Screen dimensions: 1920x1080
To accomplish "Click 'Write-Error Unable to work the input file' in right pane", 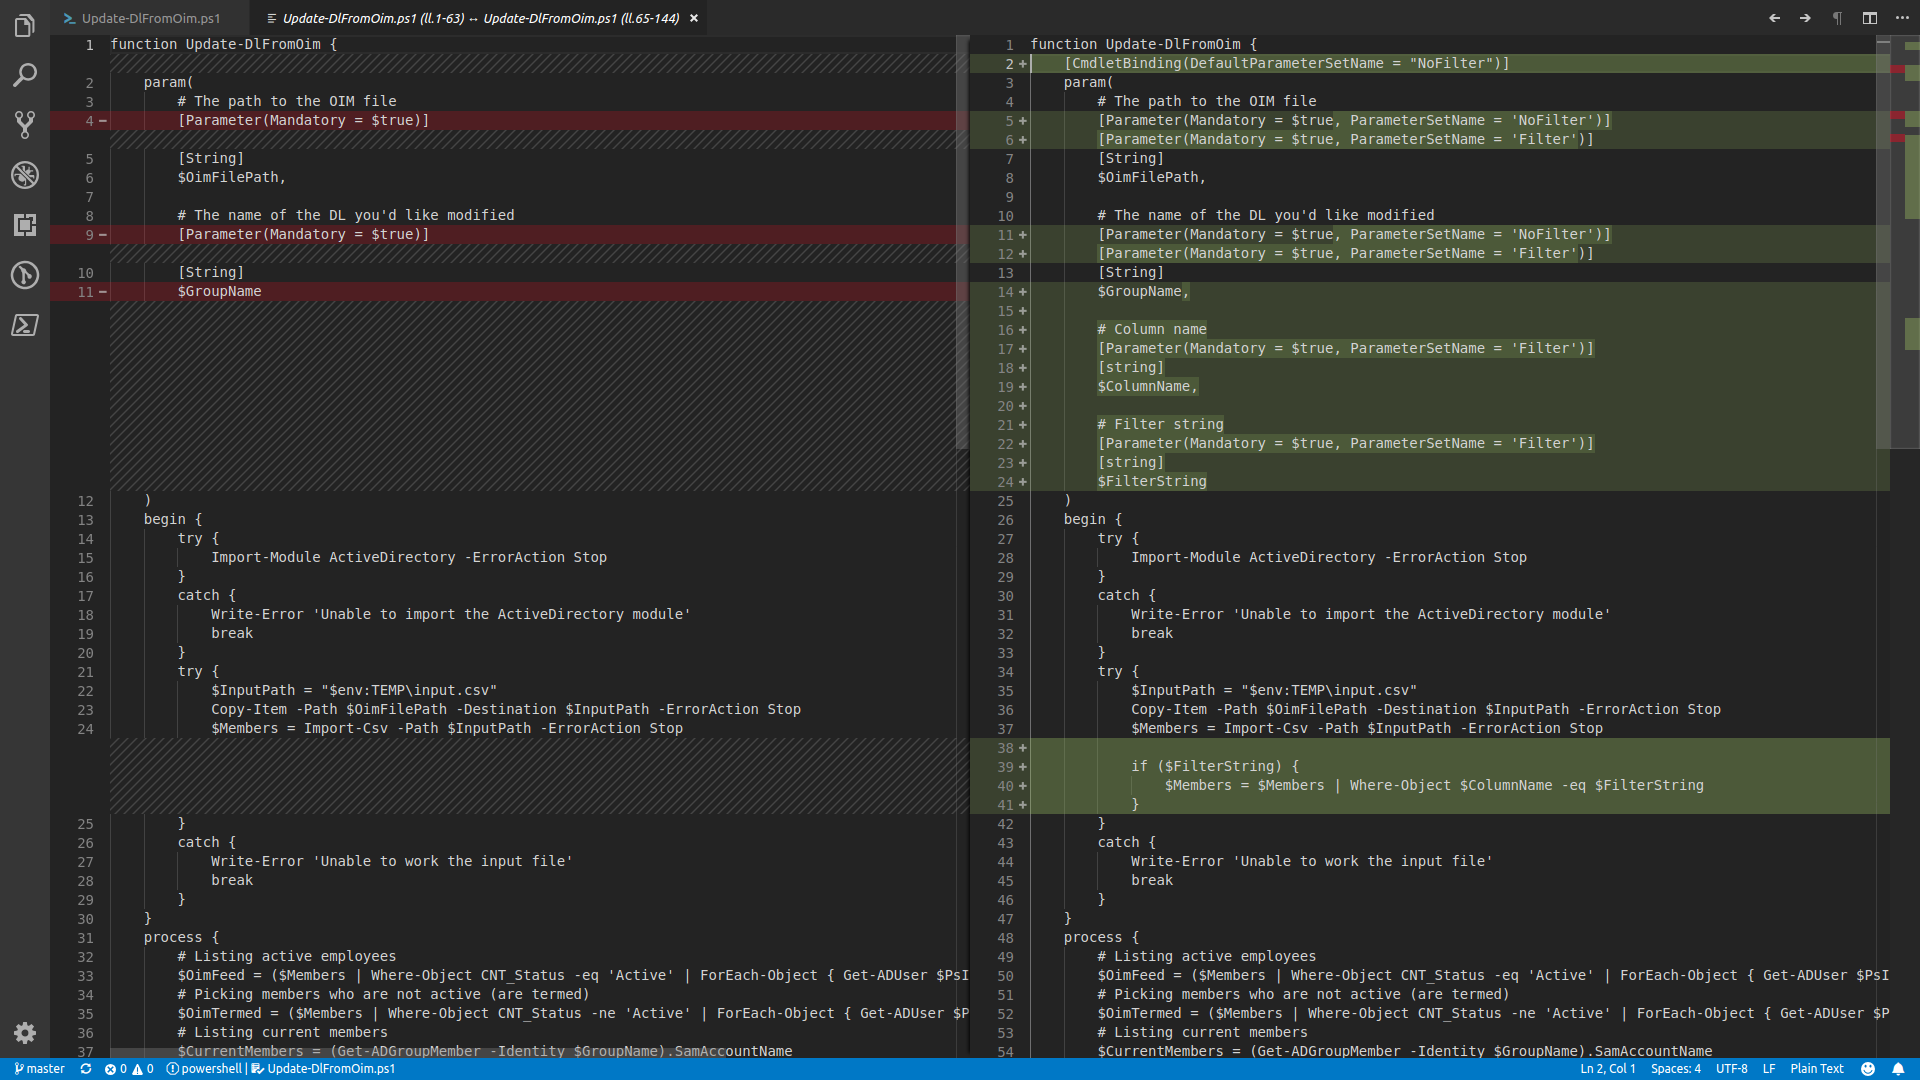I will pyautogui.click(x=1311, y=861).
